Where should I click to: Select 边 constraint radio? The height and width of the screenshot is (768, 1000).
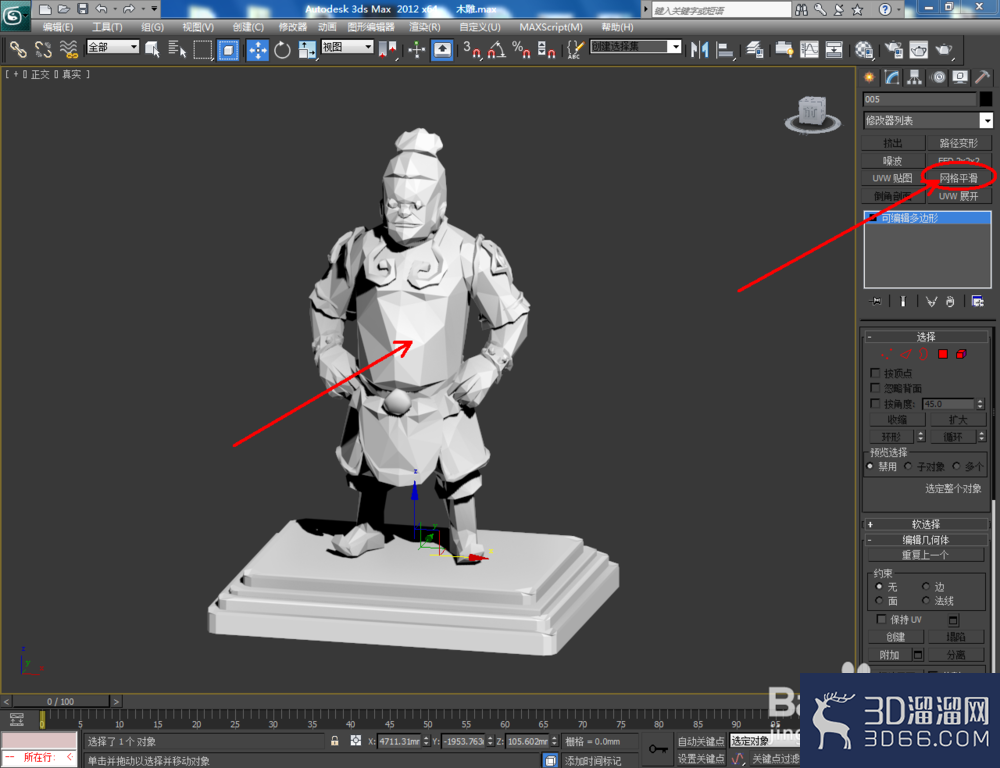(925, 586)
